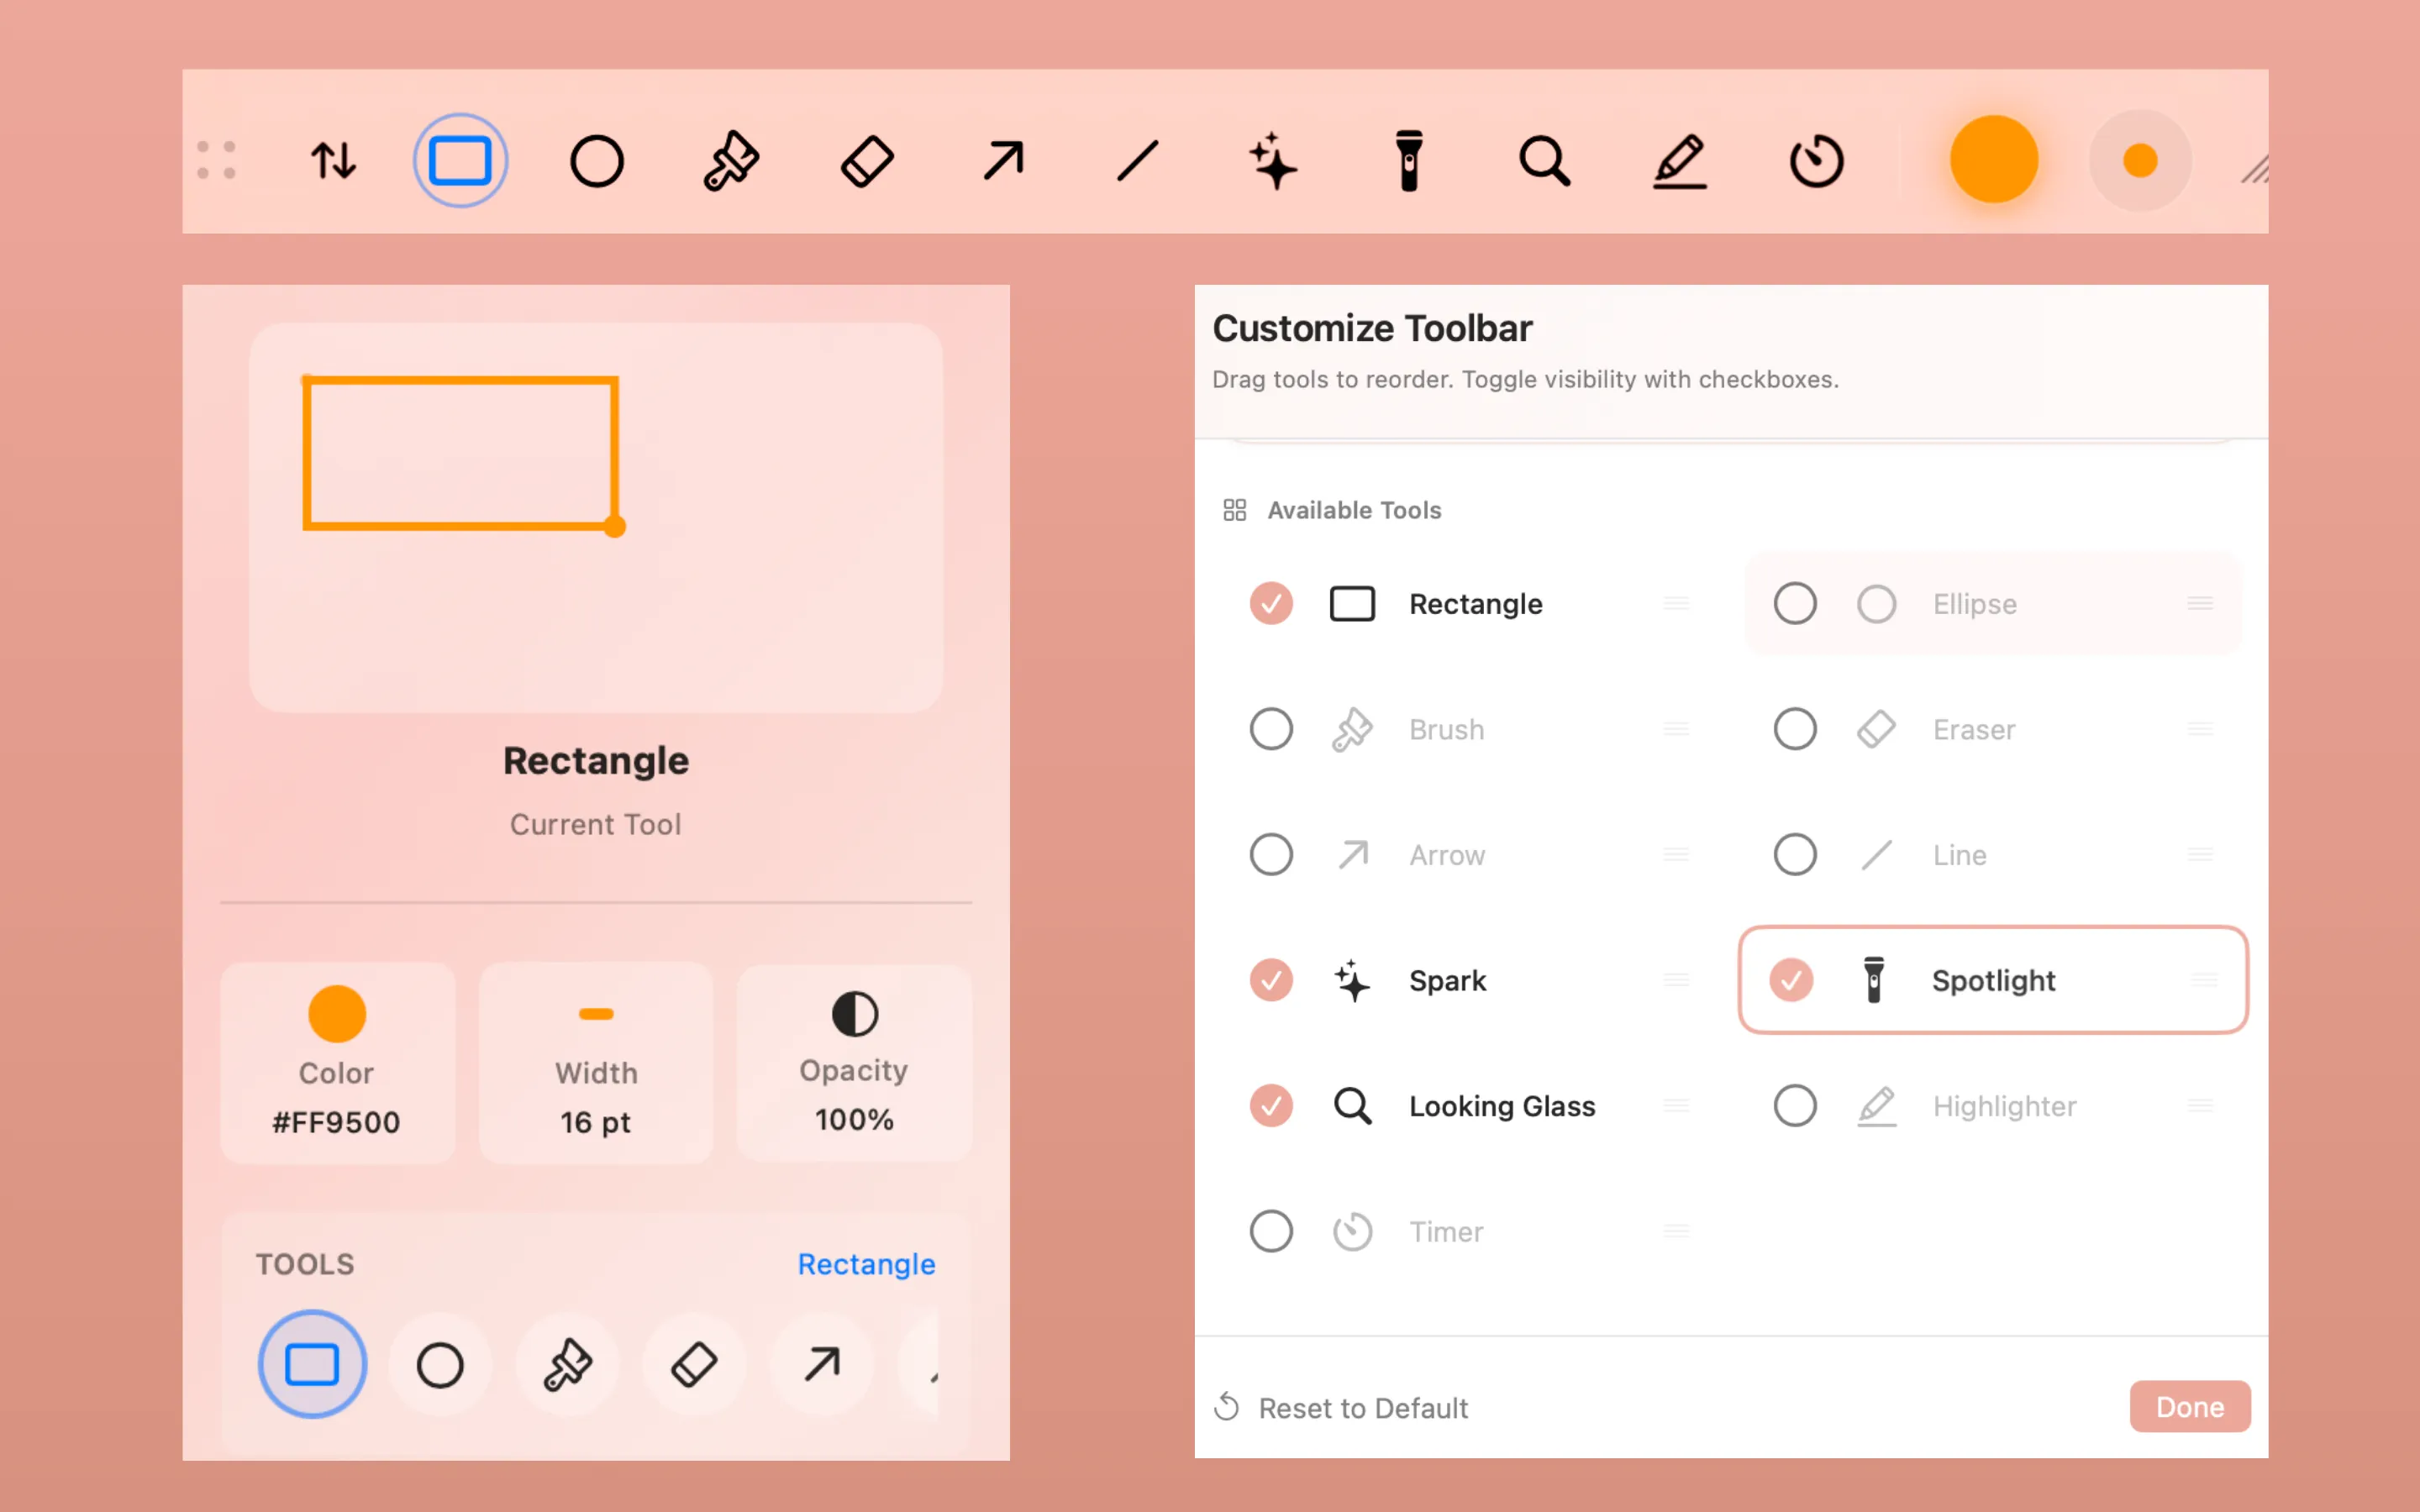This screenshot has height=1512, width=2420.
Task: Enable the Highlighter checkbox
Action: click(1795, 1106)
